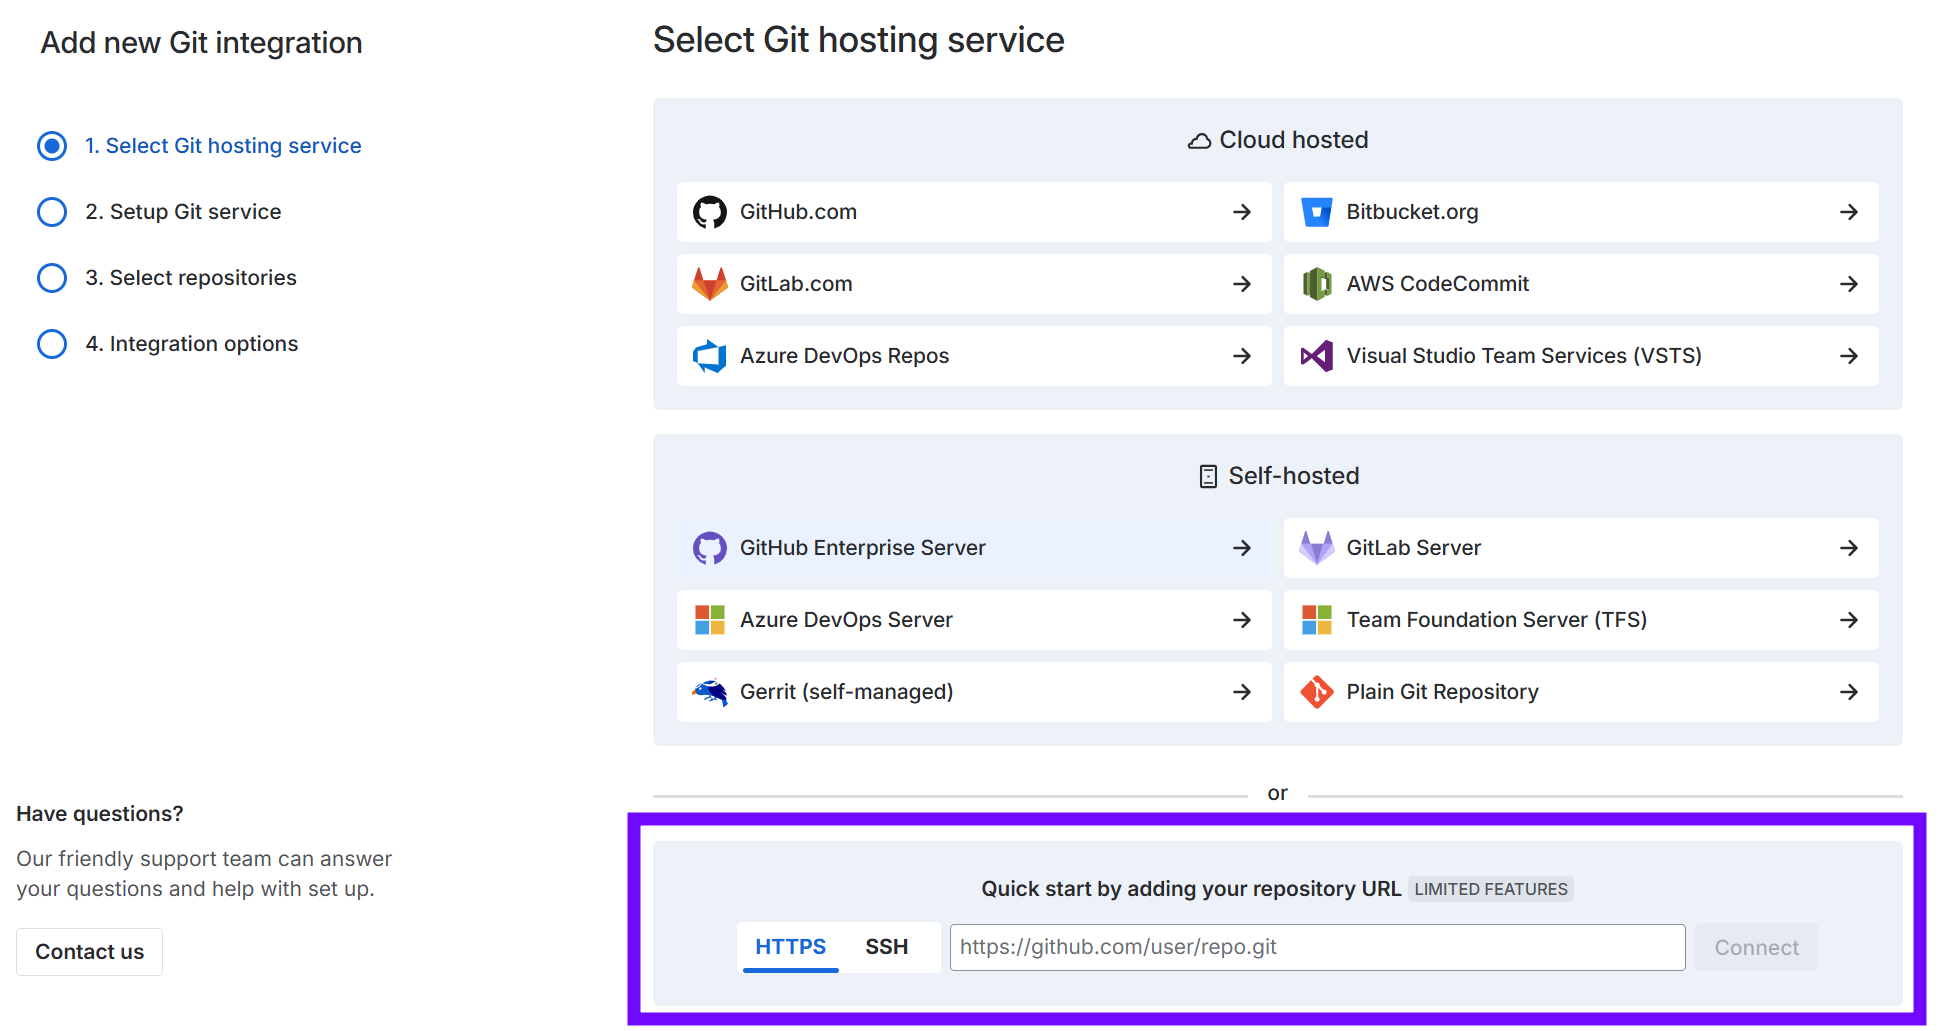This screenshot has height=1031, width=1952.
Task: Click the Bitbucket.org bucket icon
Action: (x=1316, y=212)
